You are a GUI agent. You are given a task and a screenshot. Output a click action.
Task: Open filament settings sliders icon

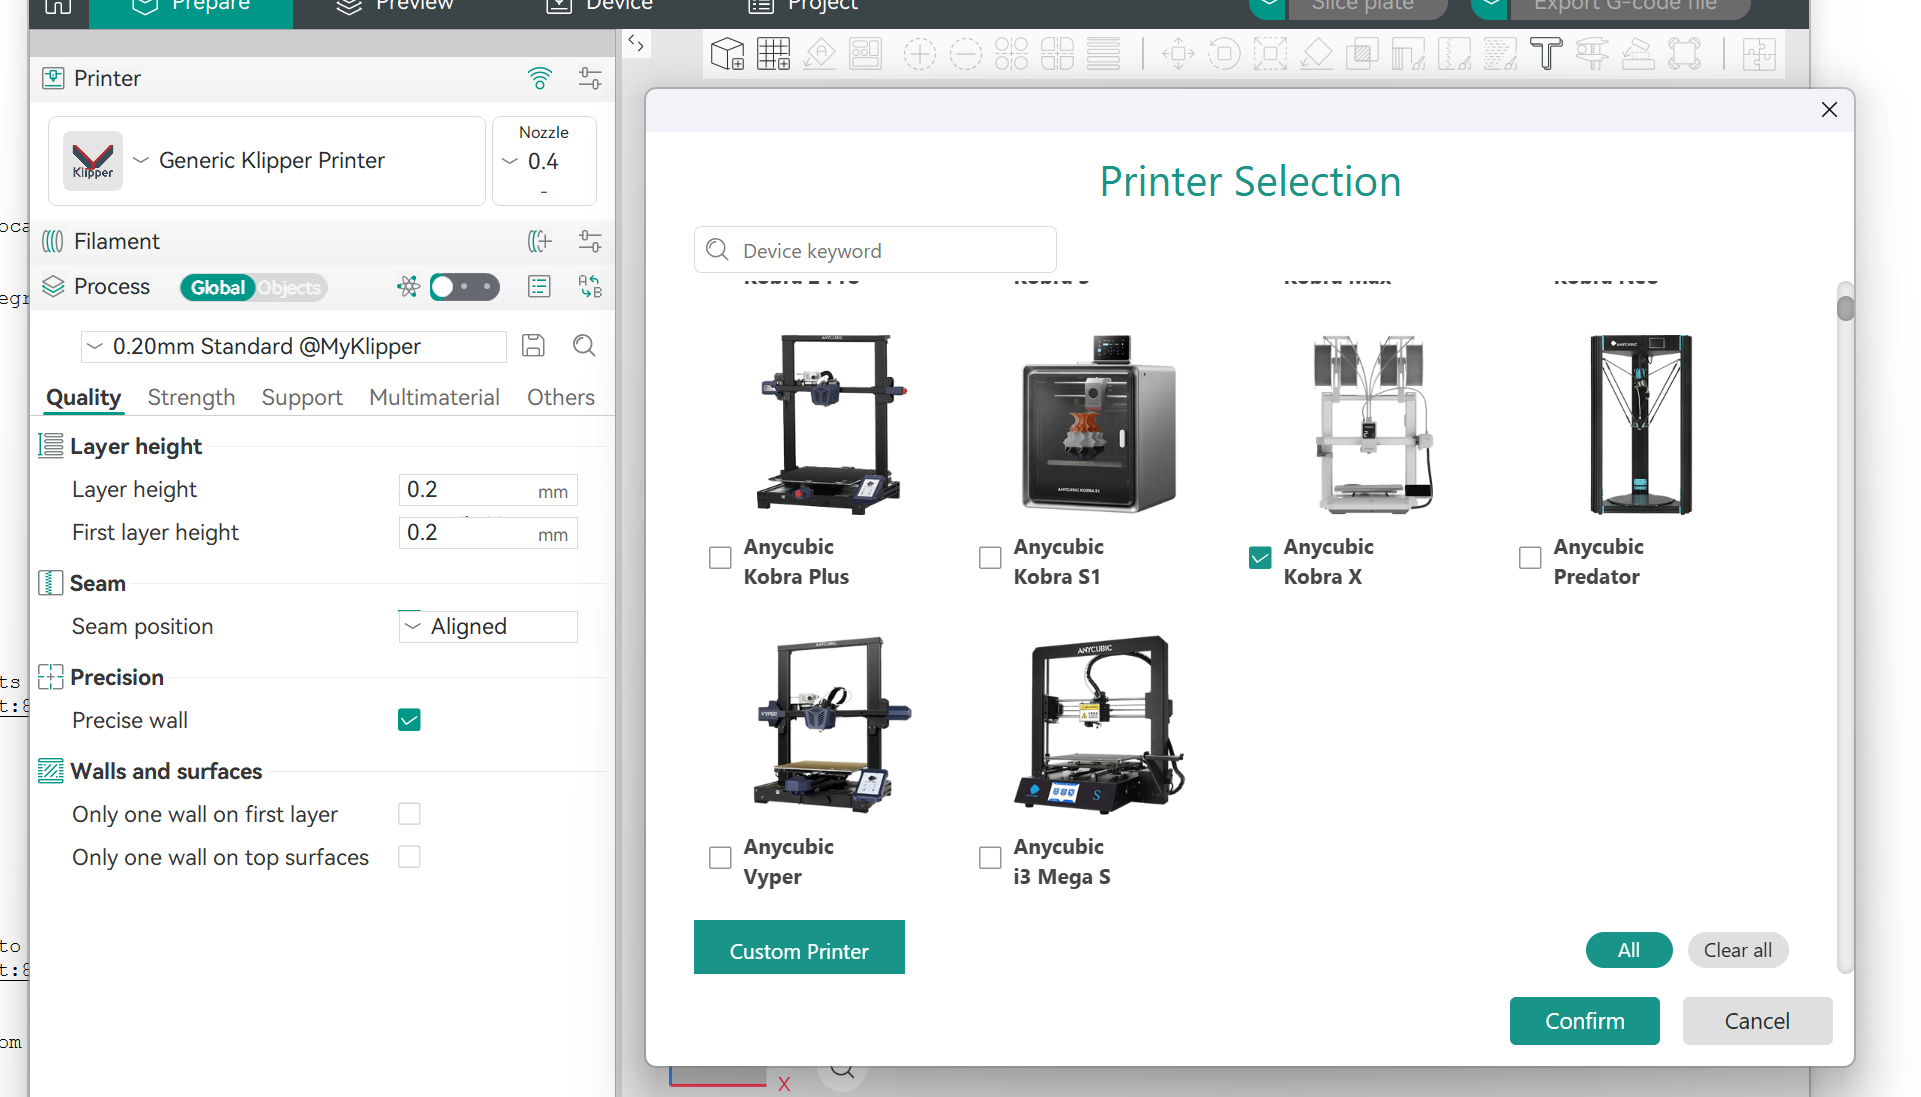(x=590, y=241)
